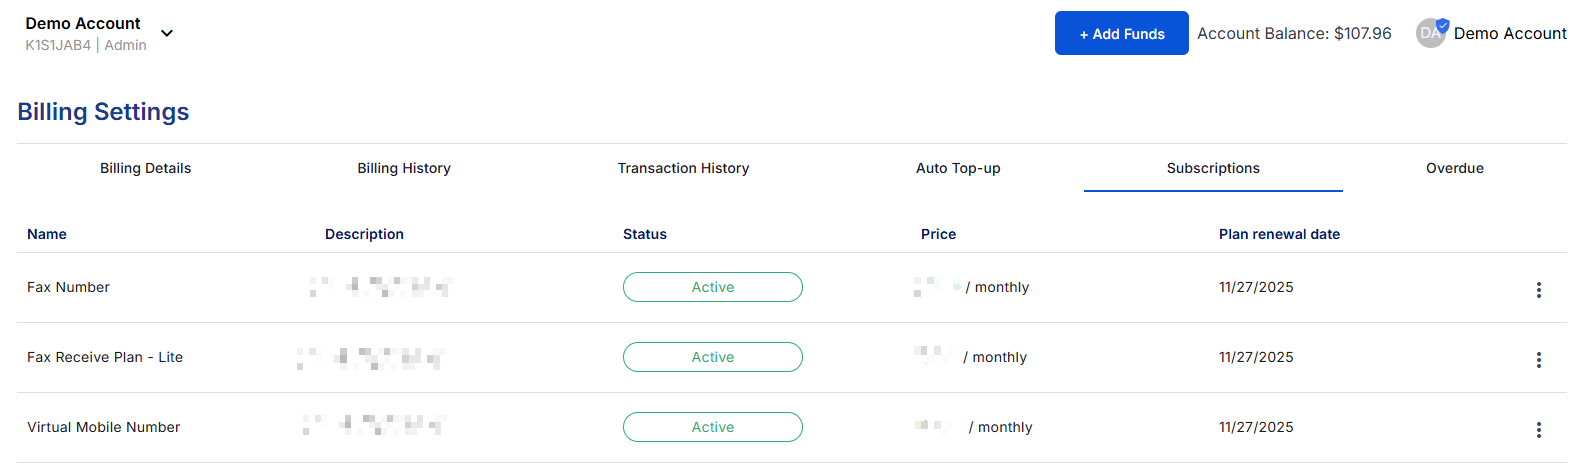Click the Add Funds button
Image resolution: width=1573 pixels, height=465 pixels.
(x=1121, y=33)
